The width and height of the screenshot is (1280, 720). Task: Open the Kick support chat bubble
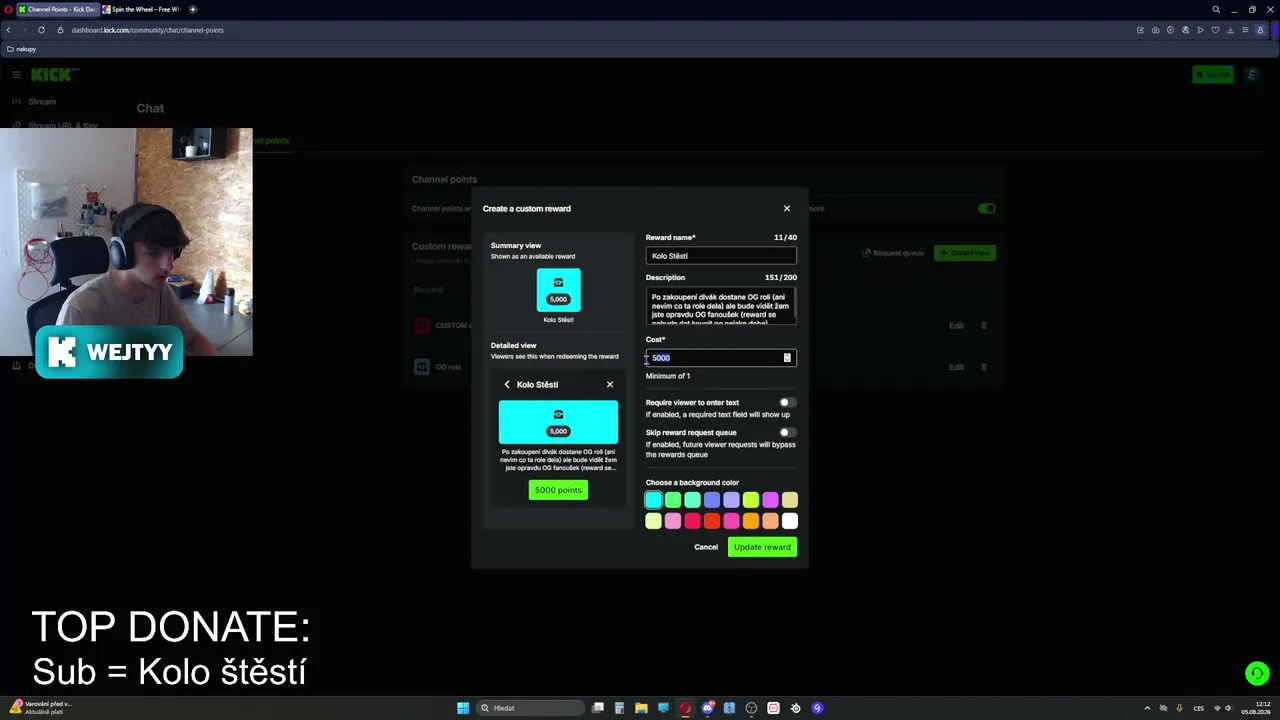[1257, 674]
